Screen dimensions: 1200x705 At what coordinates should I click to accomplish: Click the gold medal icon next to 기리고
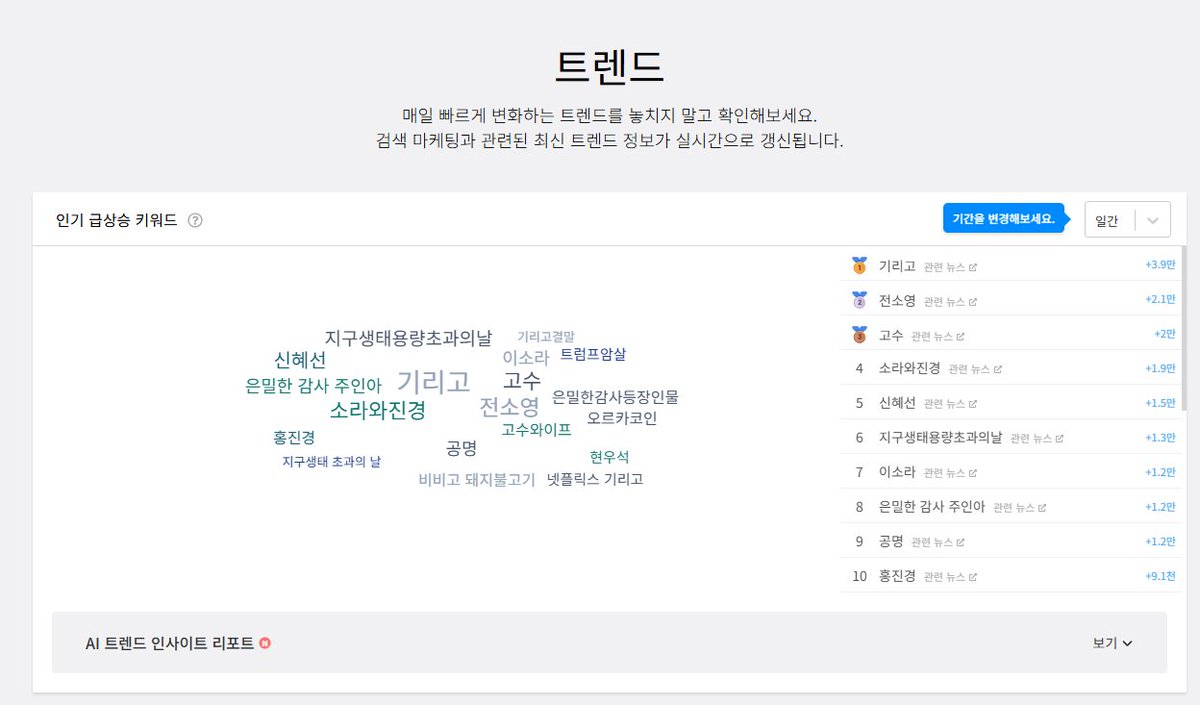[859, 266]
